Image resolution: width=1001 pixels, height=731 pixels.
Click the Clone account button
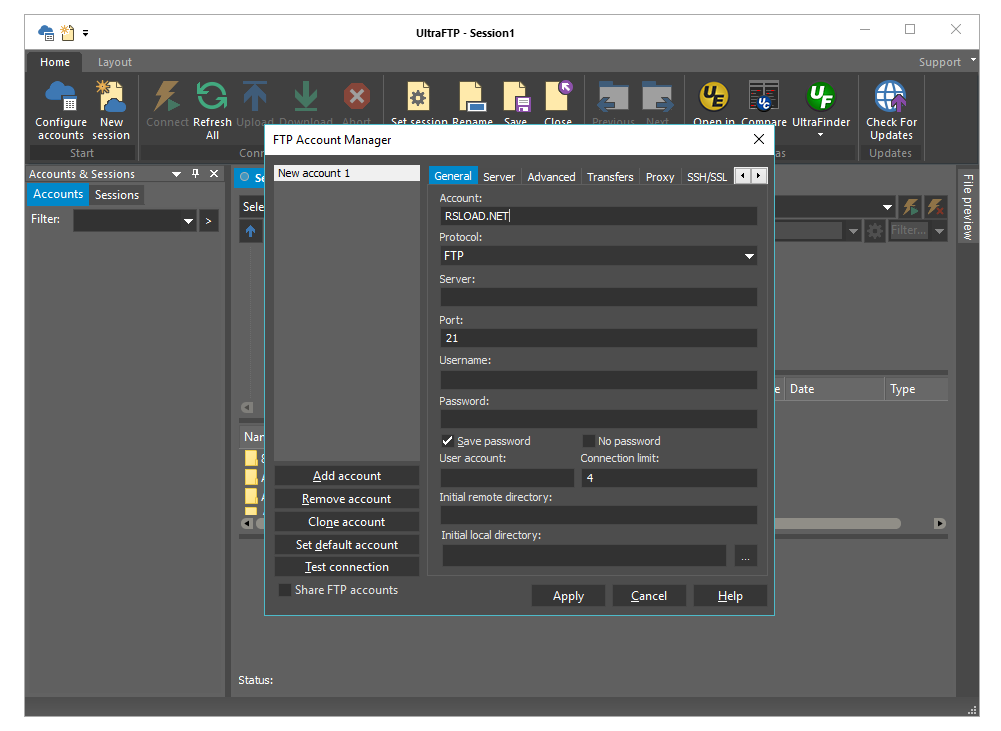click(347, 522)
